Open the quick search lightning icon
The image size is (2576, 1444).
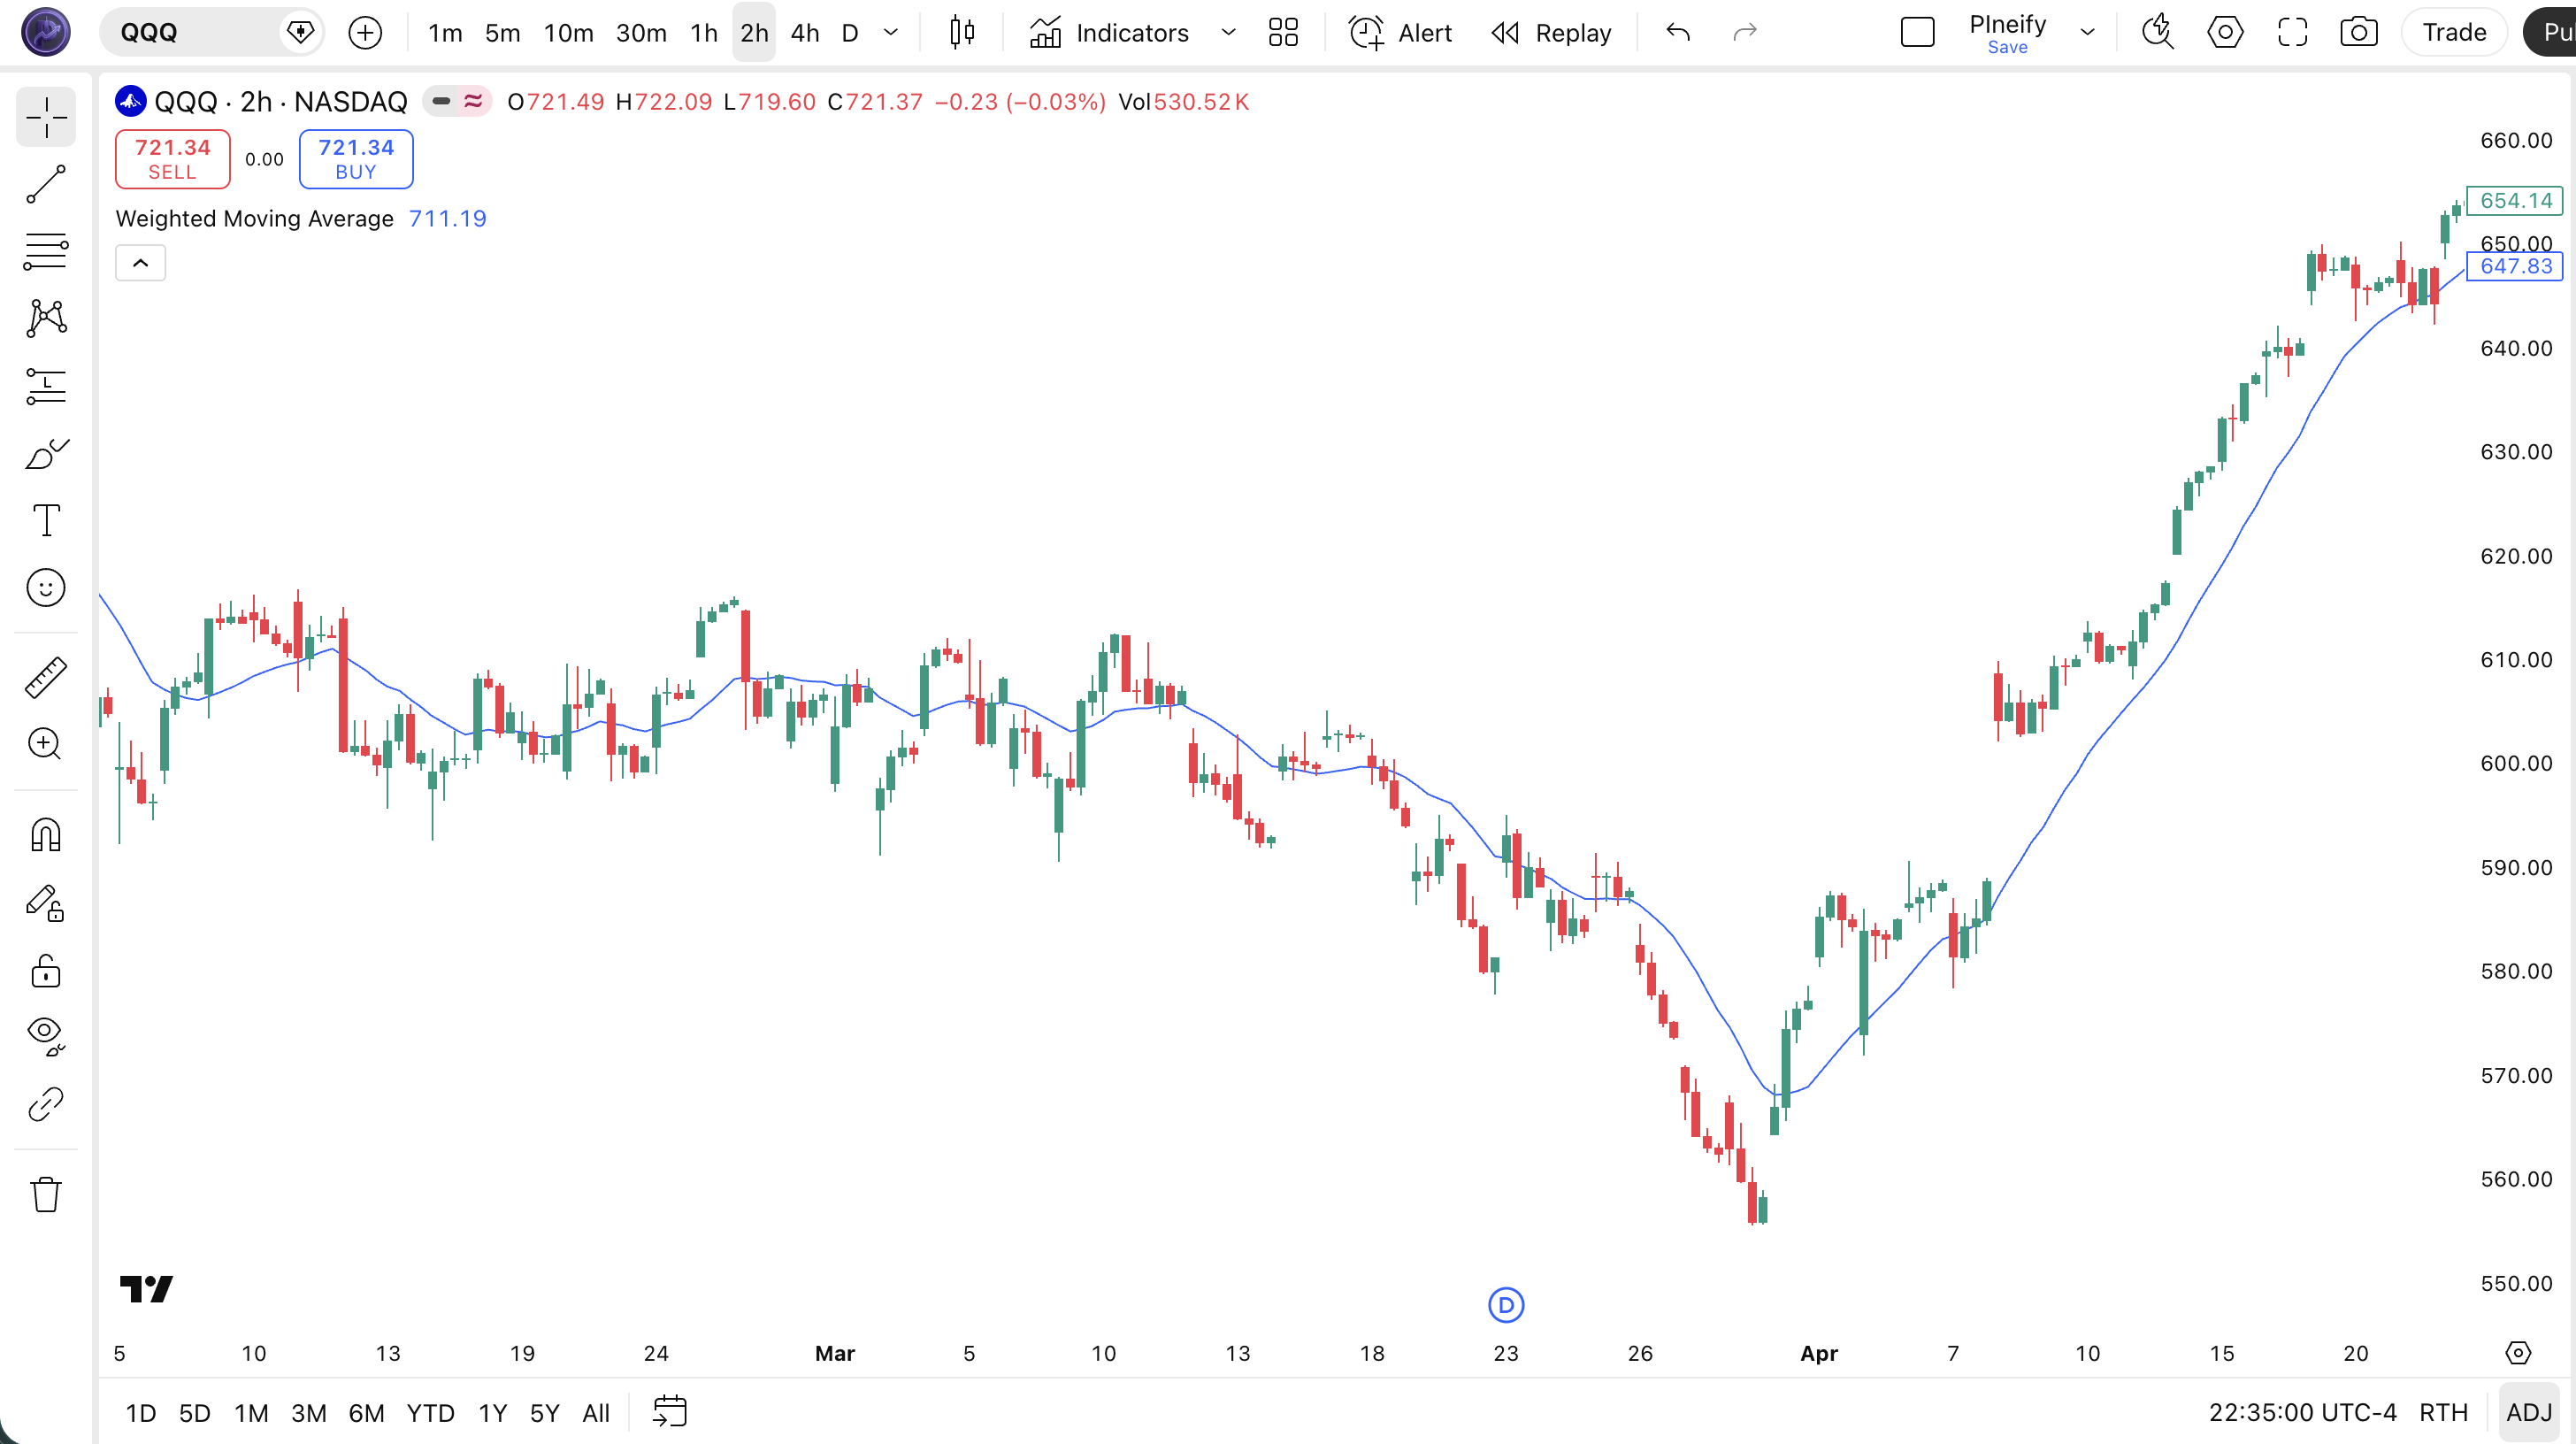click(x=2158, y=33)
